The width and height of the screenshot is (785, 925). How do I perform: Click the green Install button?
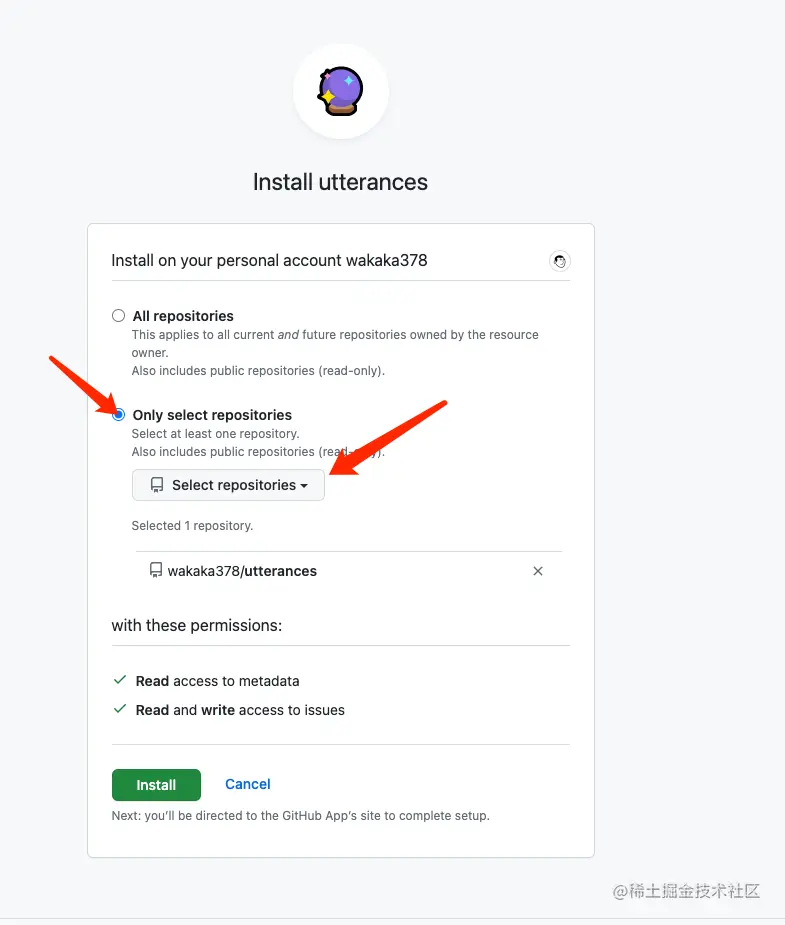coord(156,785)
